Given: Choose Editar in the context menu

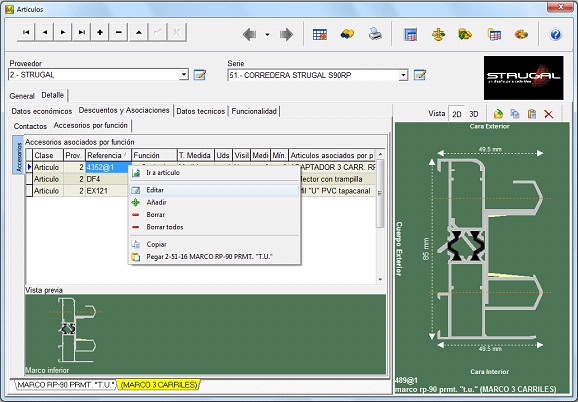Looking at the screenshot, I should coord(214,190).
